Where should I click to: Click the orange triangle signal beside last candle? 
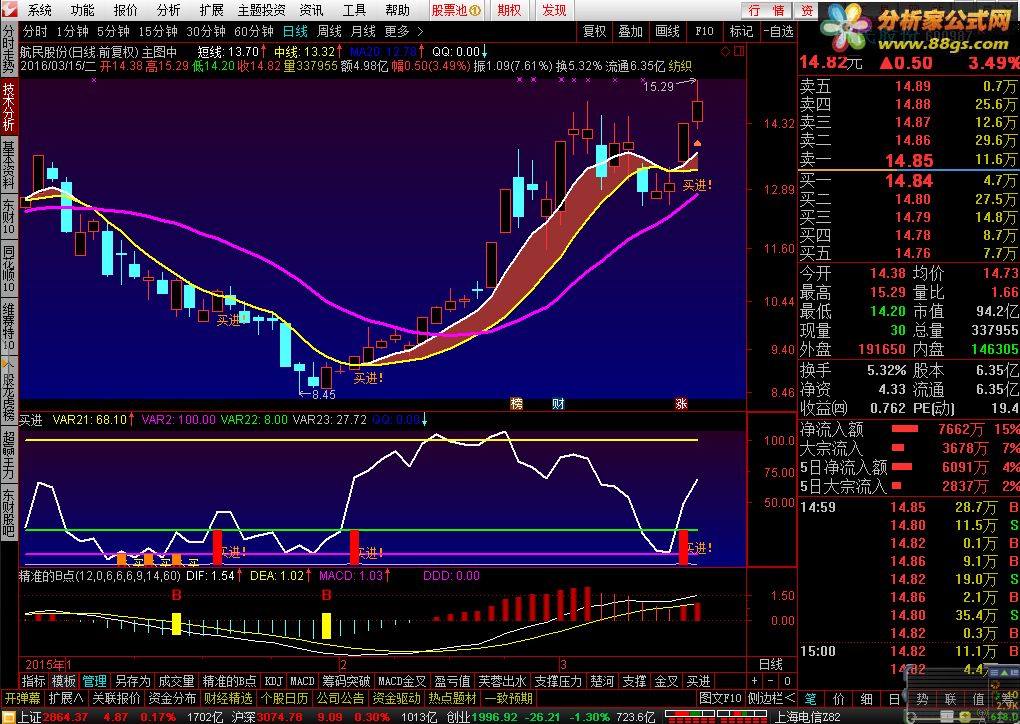point(697,143)
